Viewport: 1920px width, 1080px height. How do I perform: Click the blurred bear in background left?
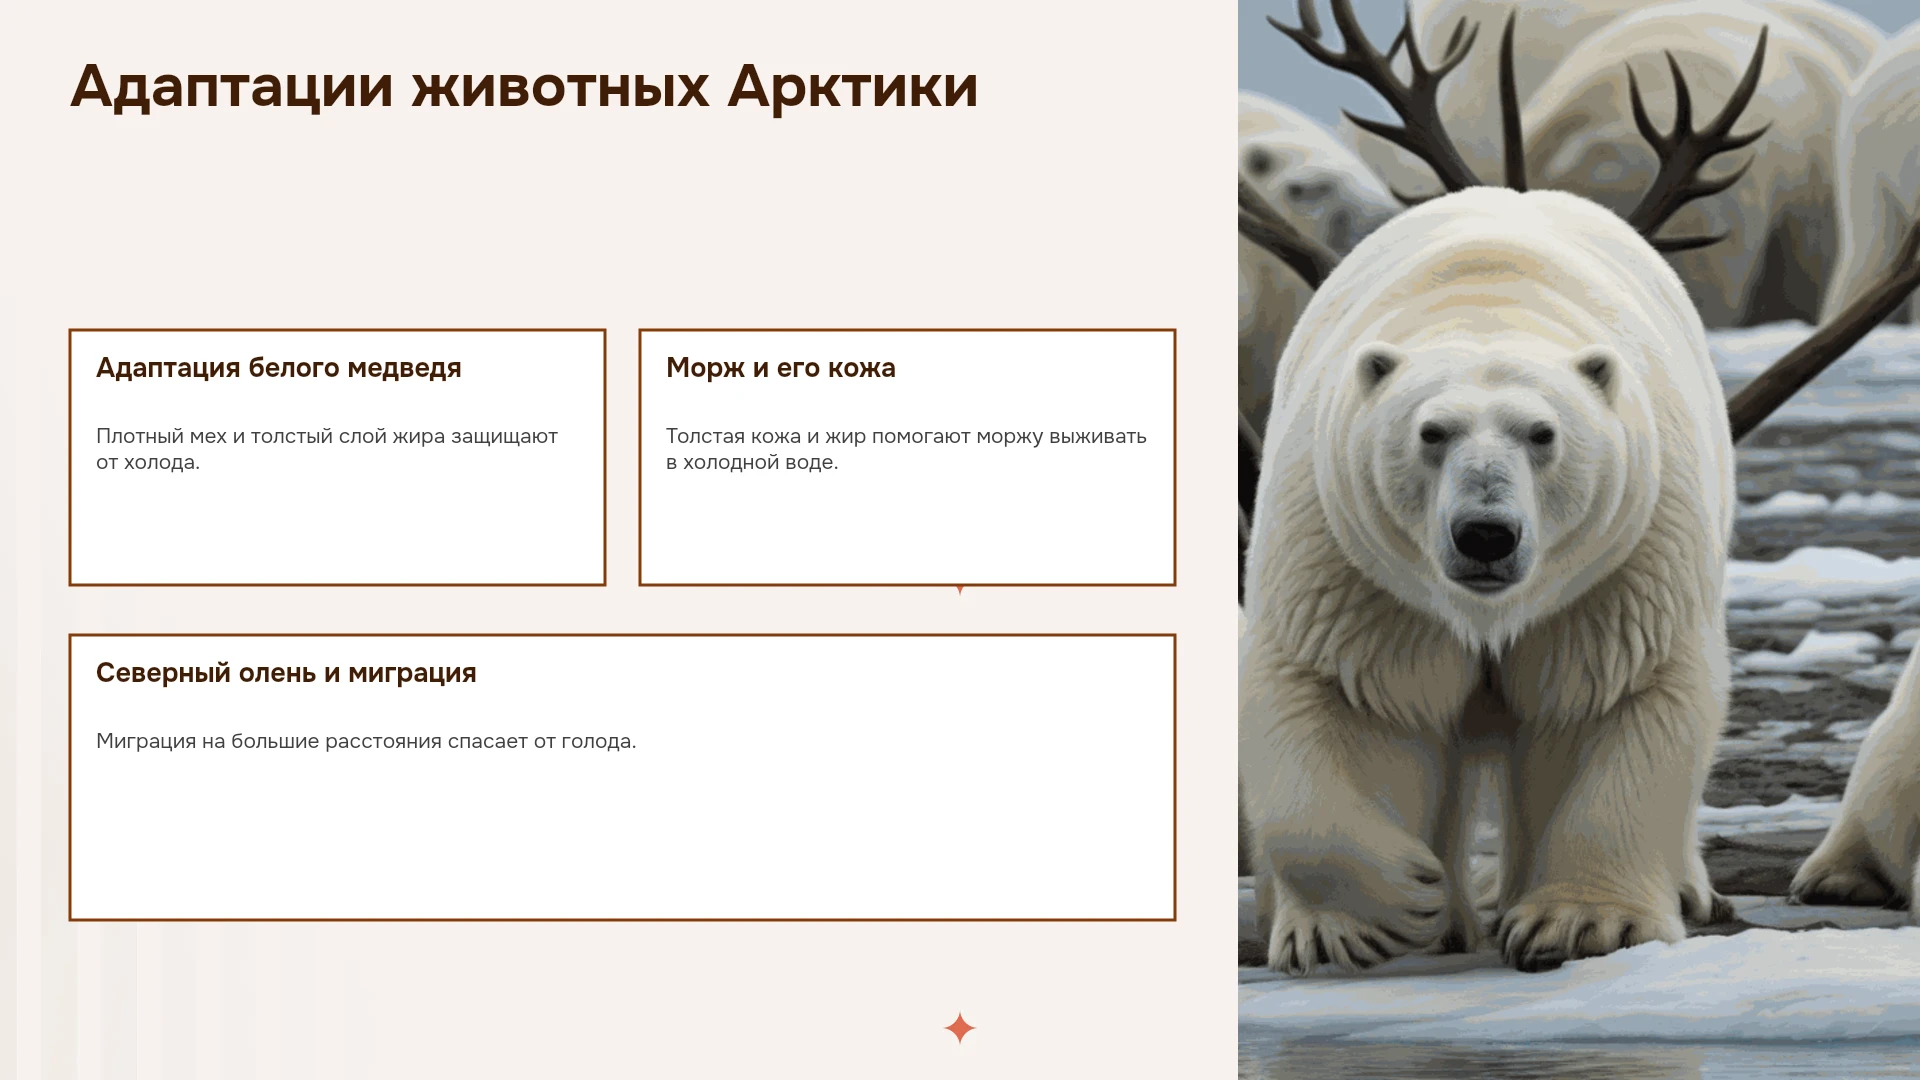pos(1300,190)
